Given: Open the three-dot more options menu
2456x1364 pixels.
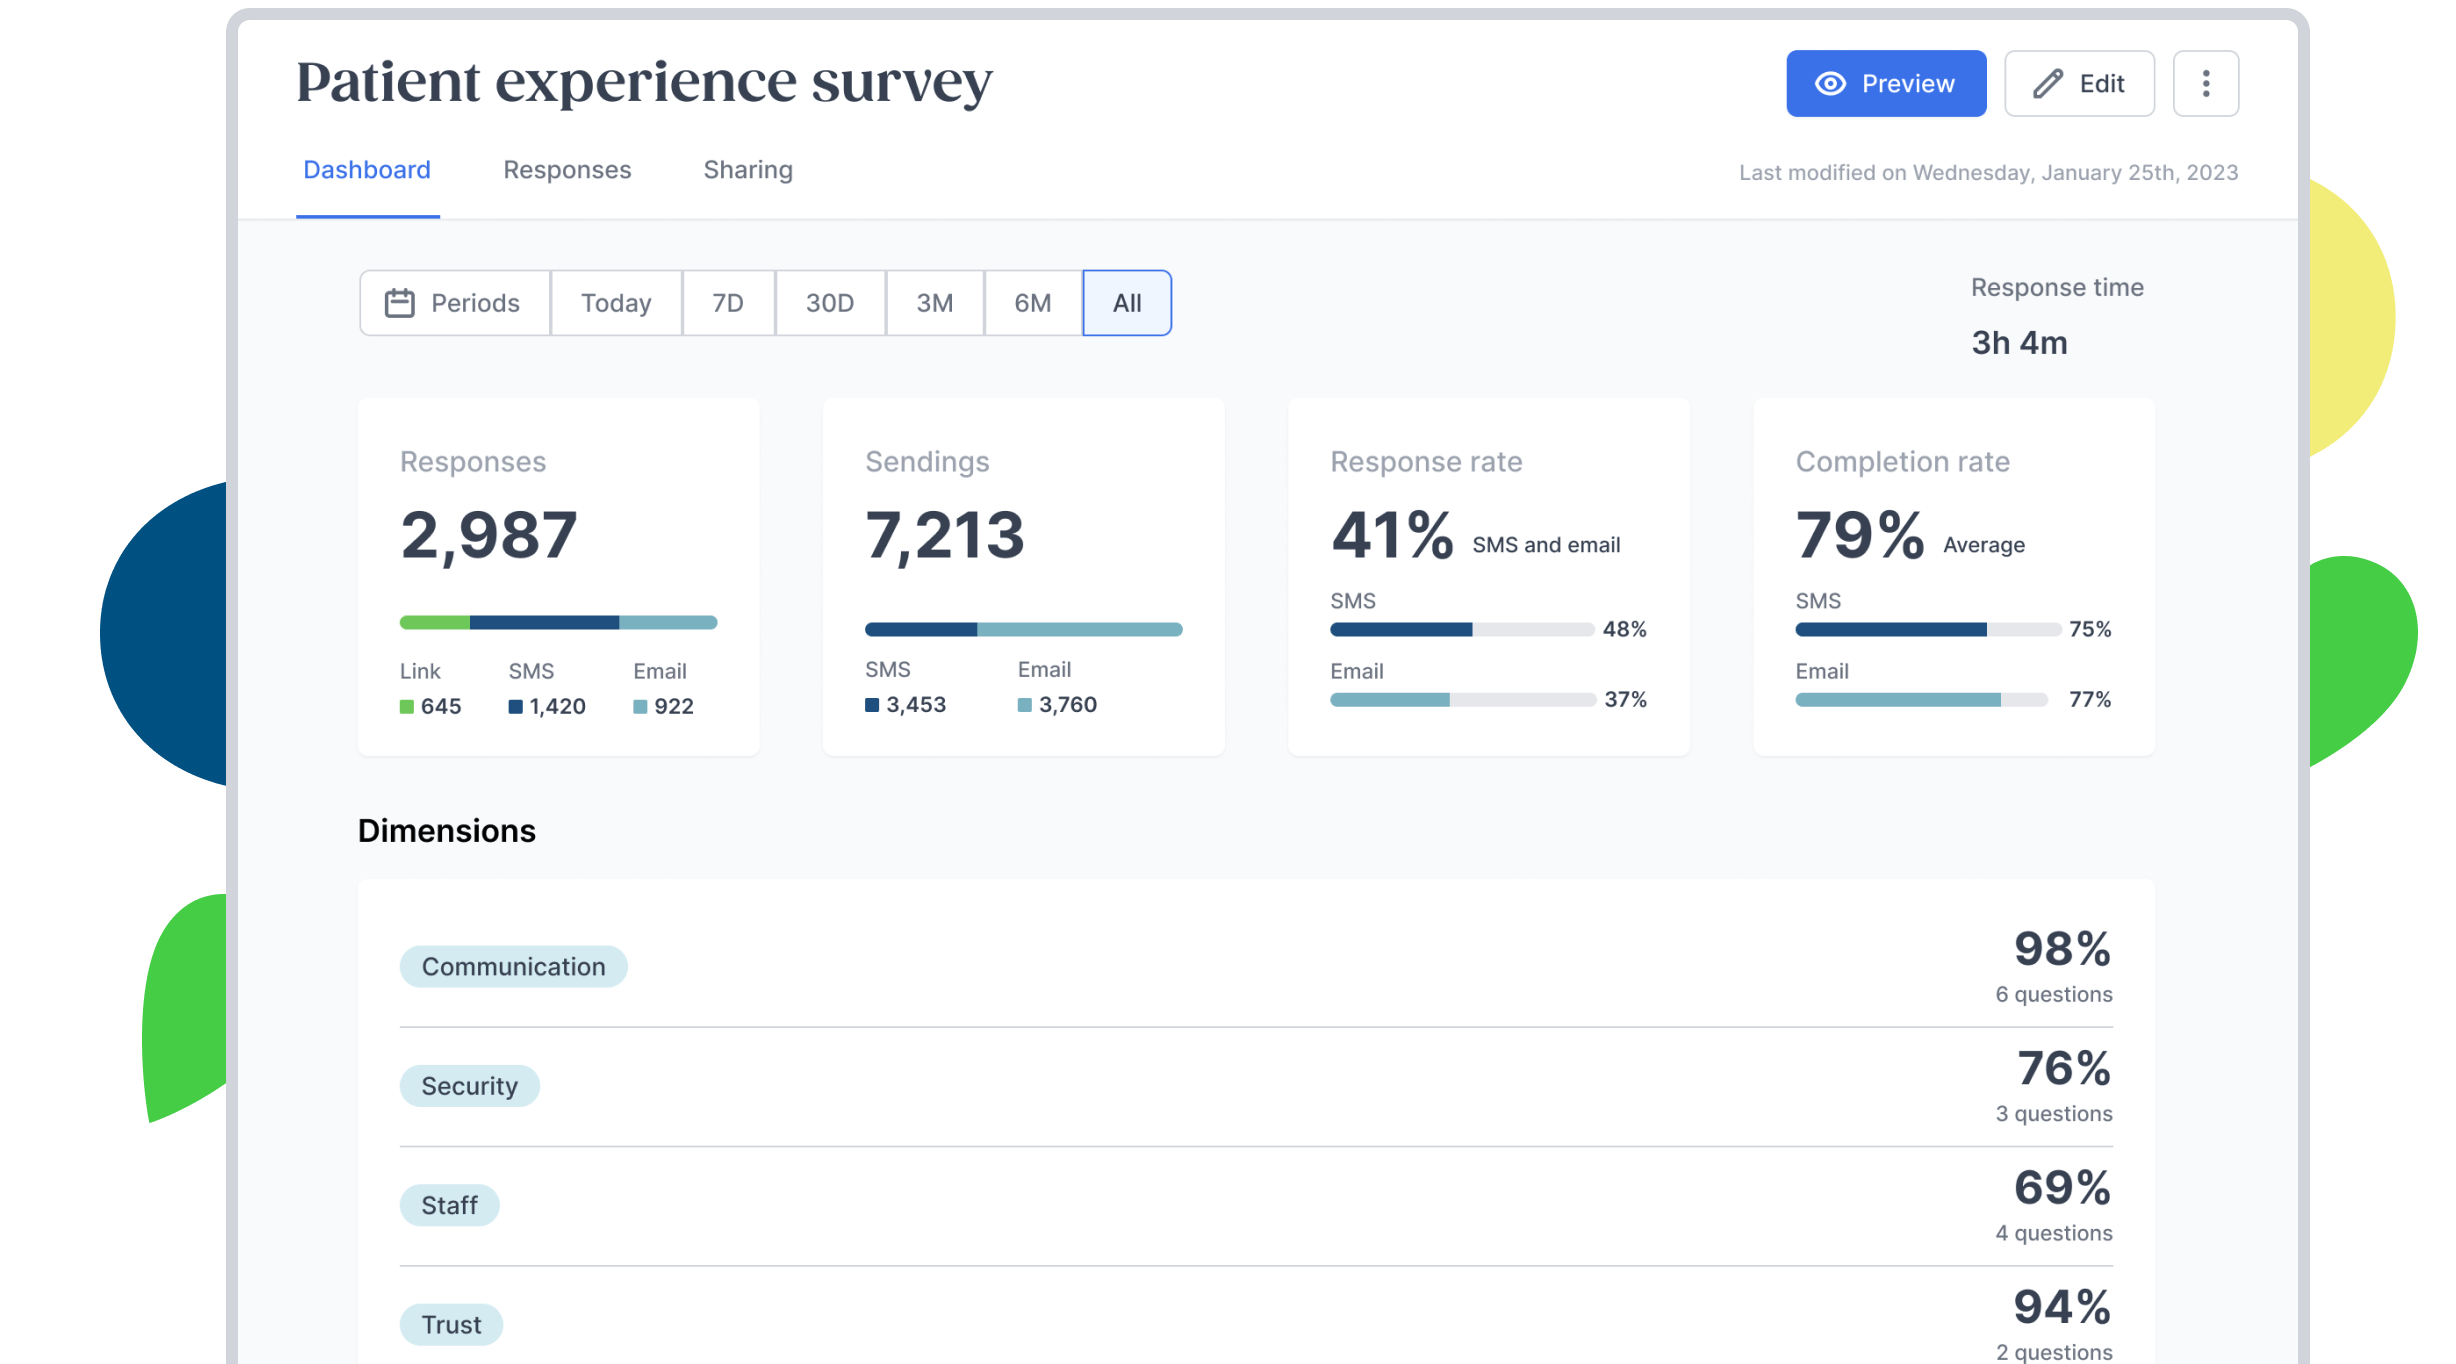Looking at the screenshot, I should tap(2205, 84).
